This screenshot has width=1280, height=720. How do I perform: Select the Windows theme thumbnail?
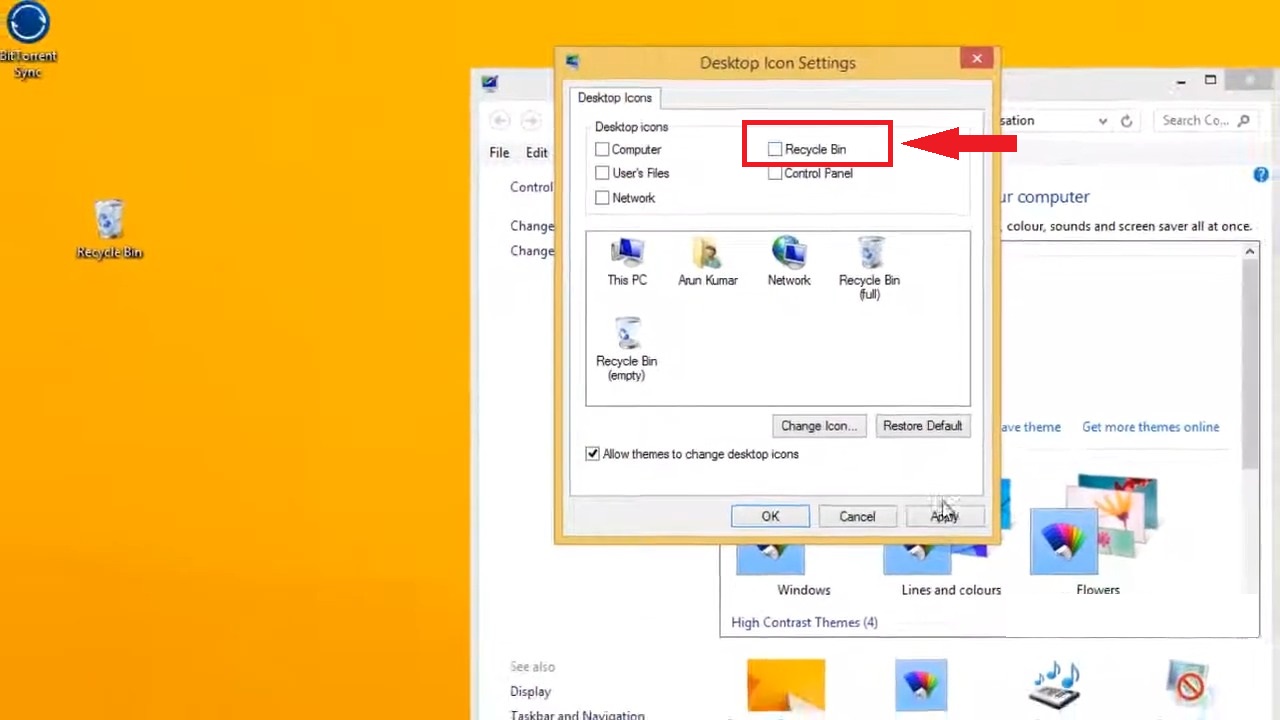[x=771, y=560]
